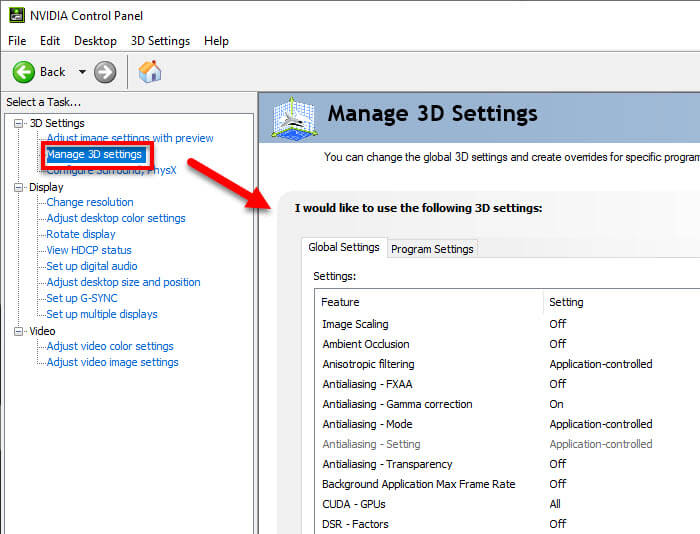Collapse the Display tree node
The width and height of the screenshot is (700, 534).
coord(18,187)
